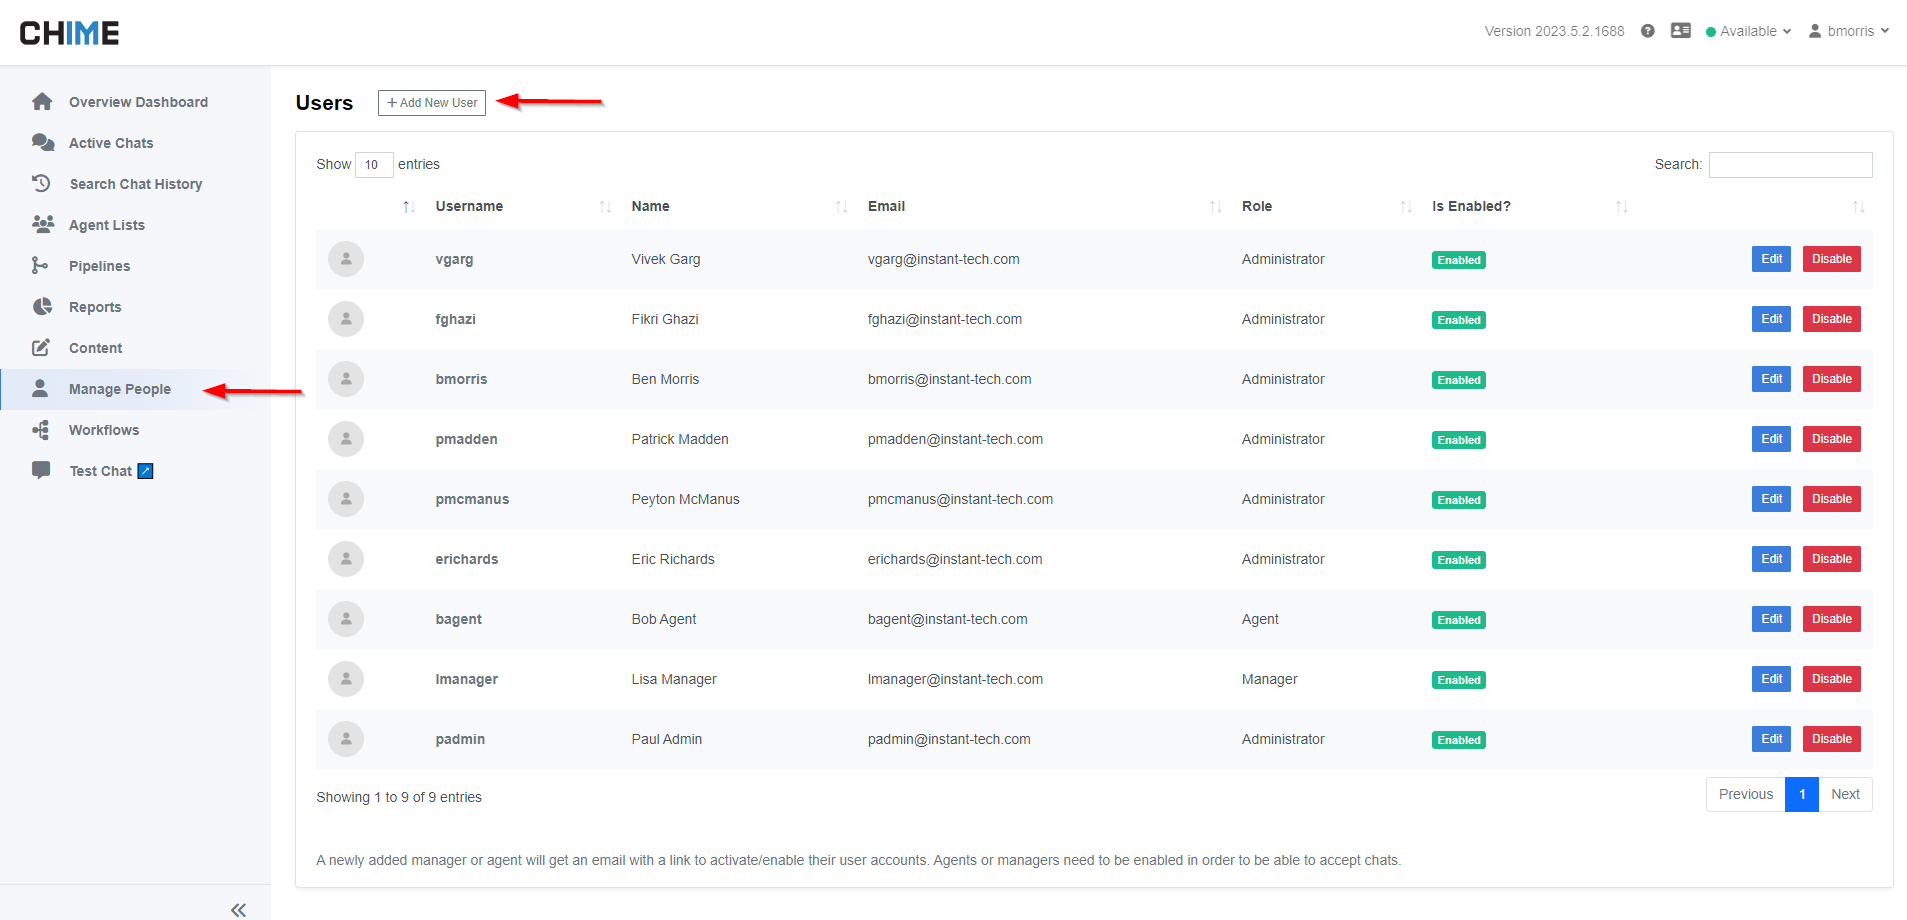Disable the vgarg user account
Viewport: 1907px width, 920px height.
click(1830, 259)
